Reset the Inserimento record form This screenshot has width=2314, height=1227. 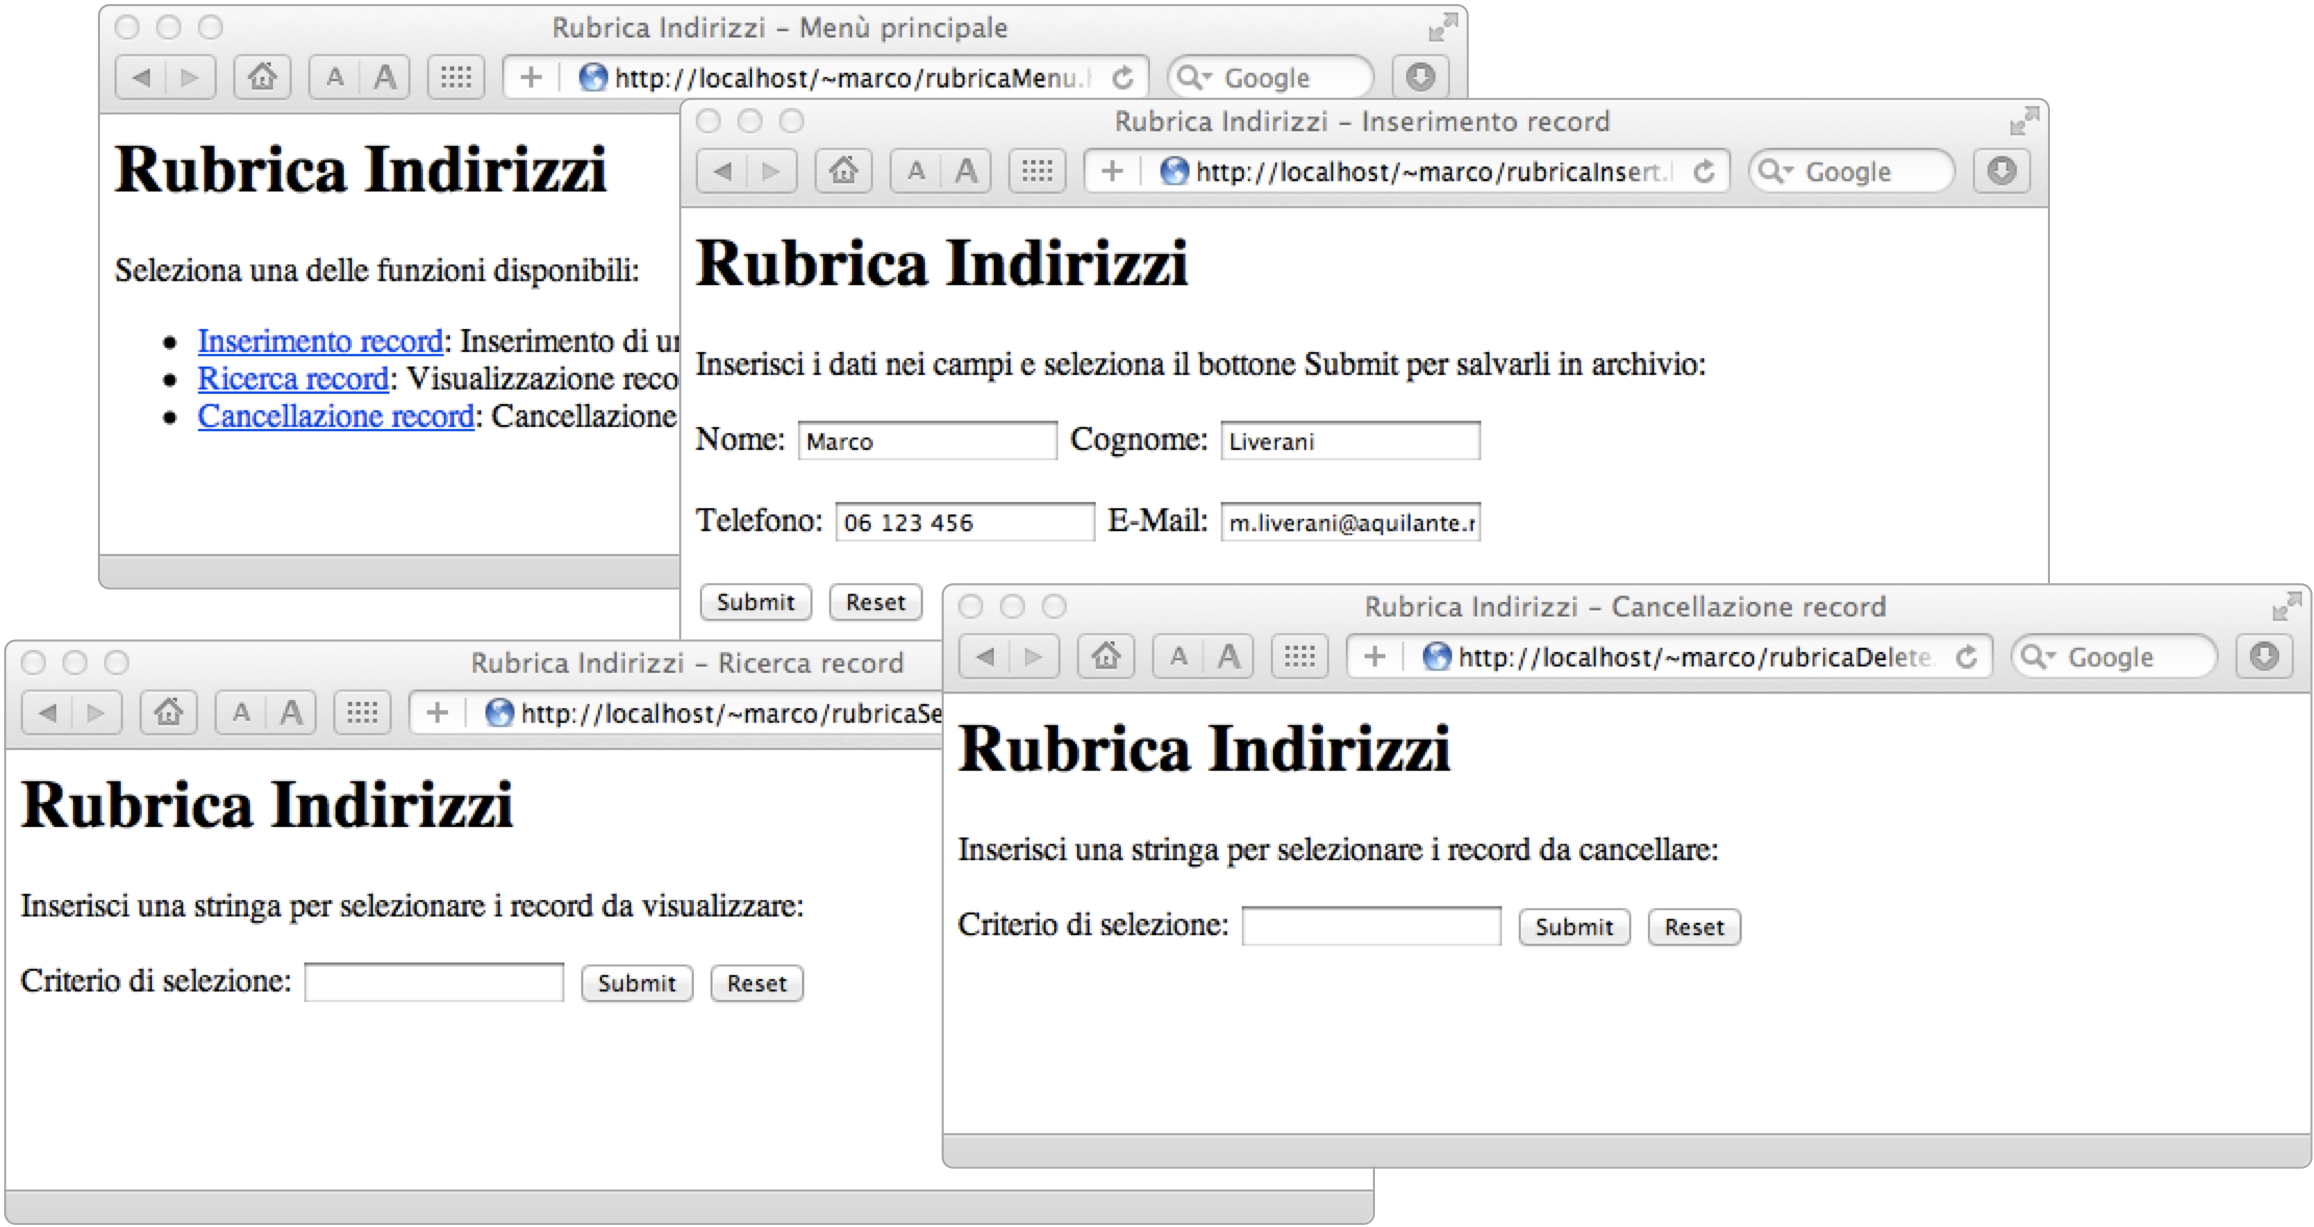[875, 602]
